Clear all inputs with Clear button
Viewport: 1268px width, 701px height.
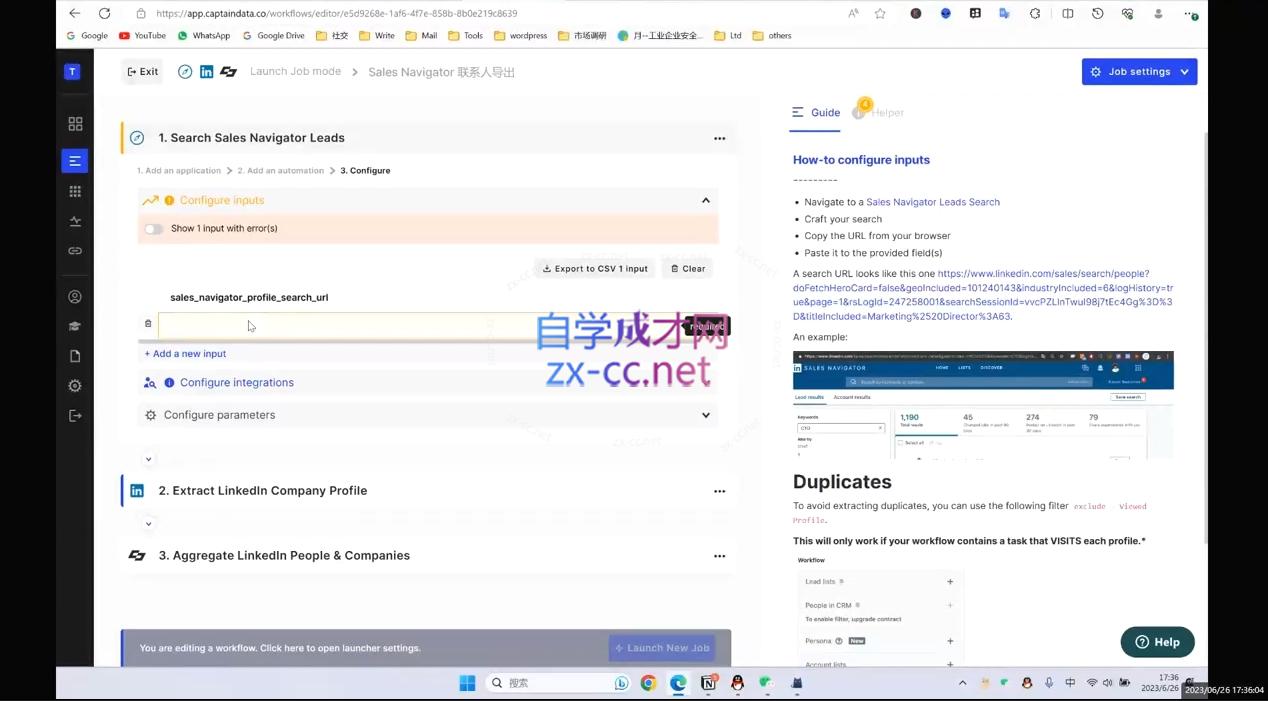pos(688,269)
